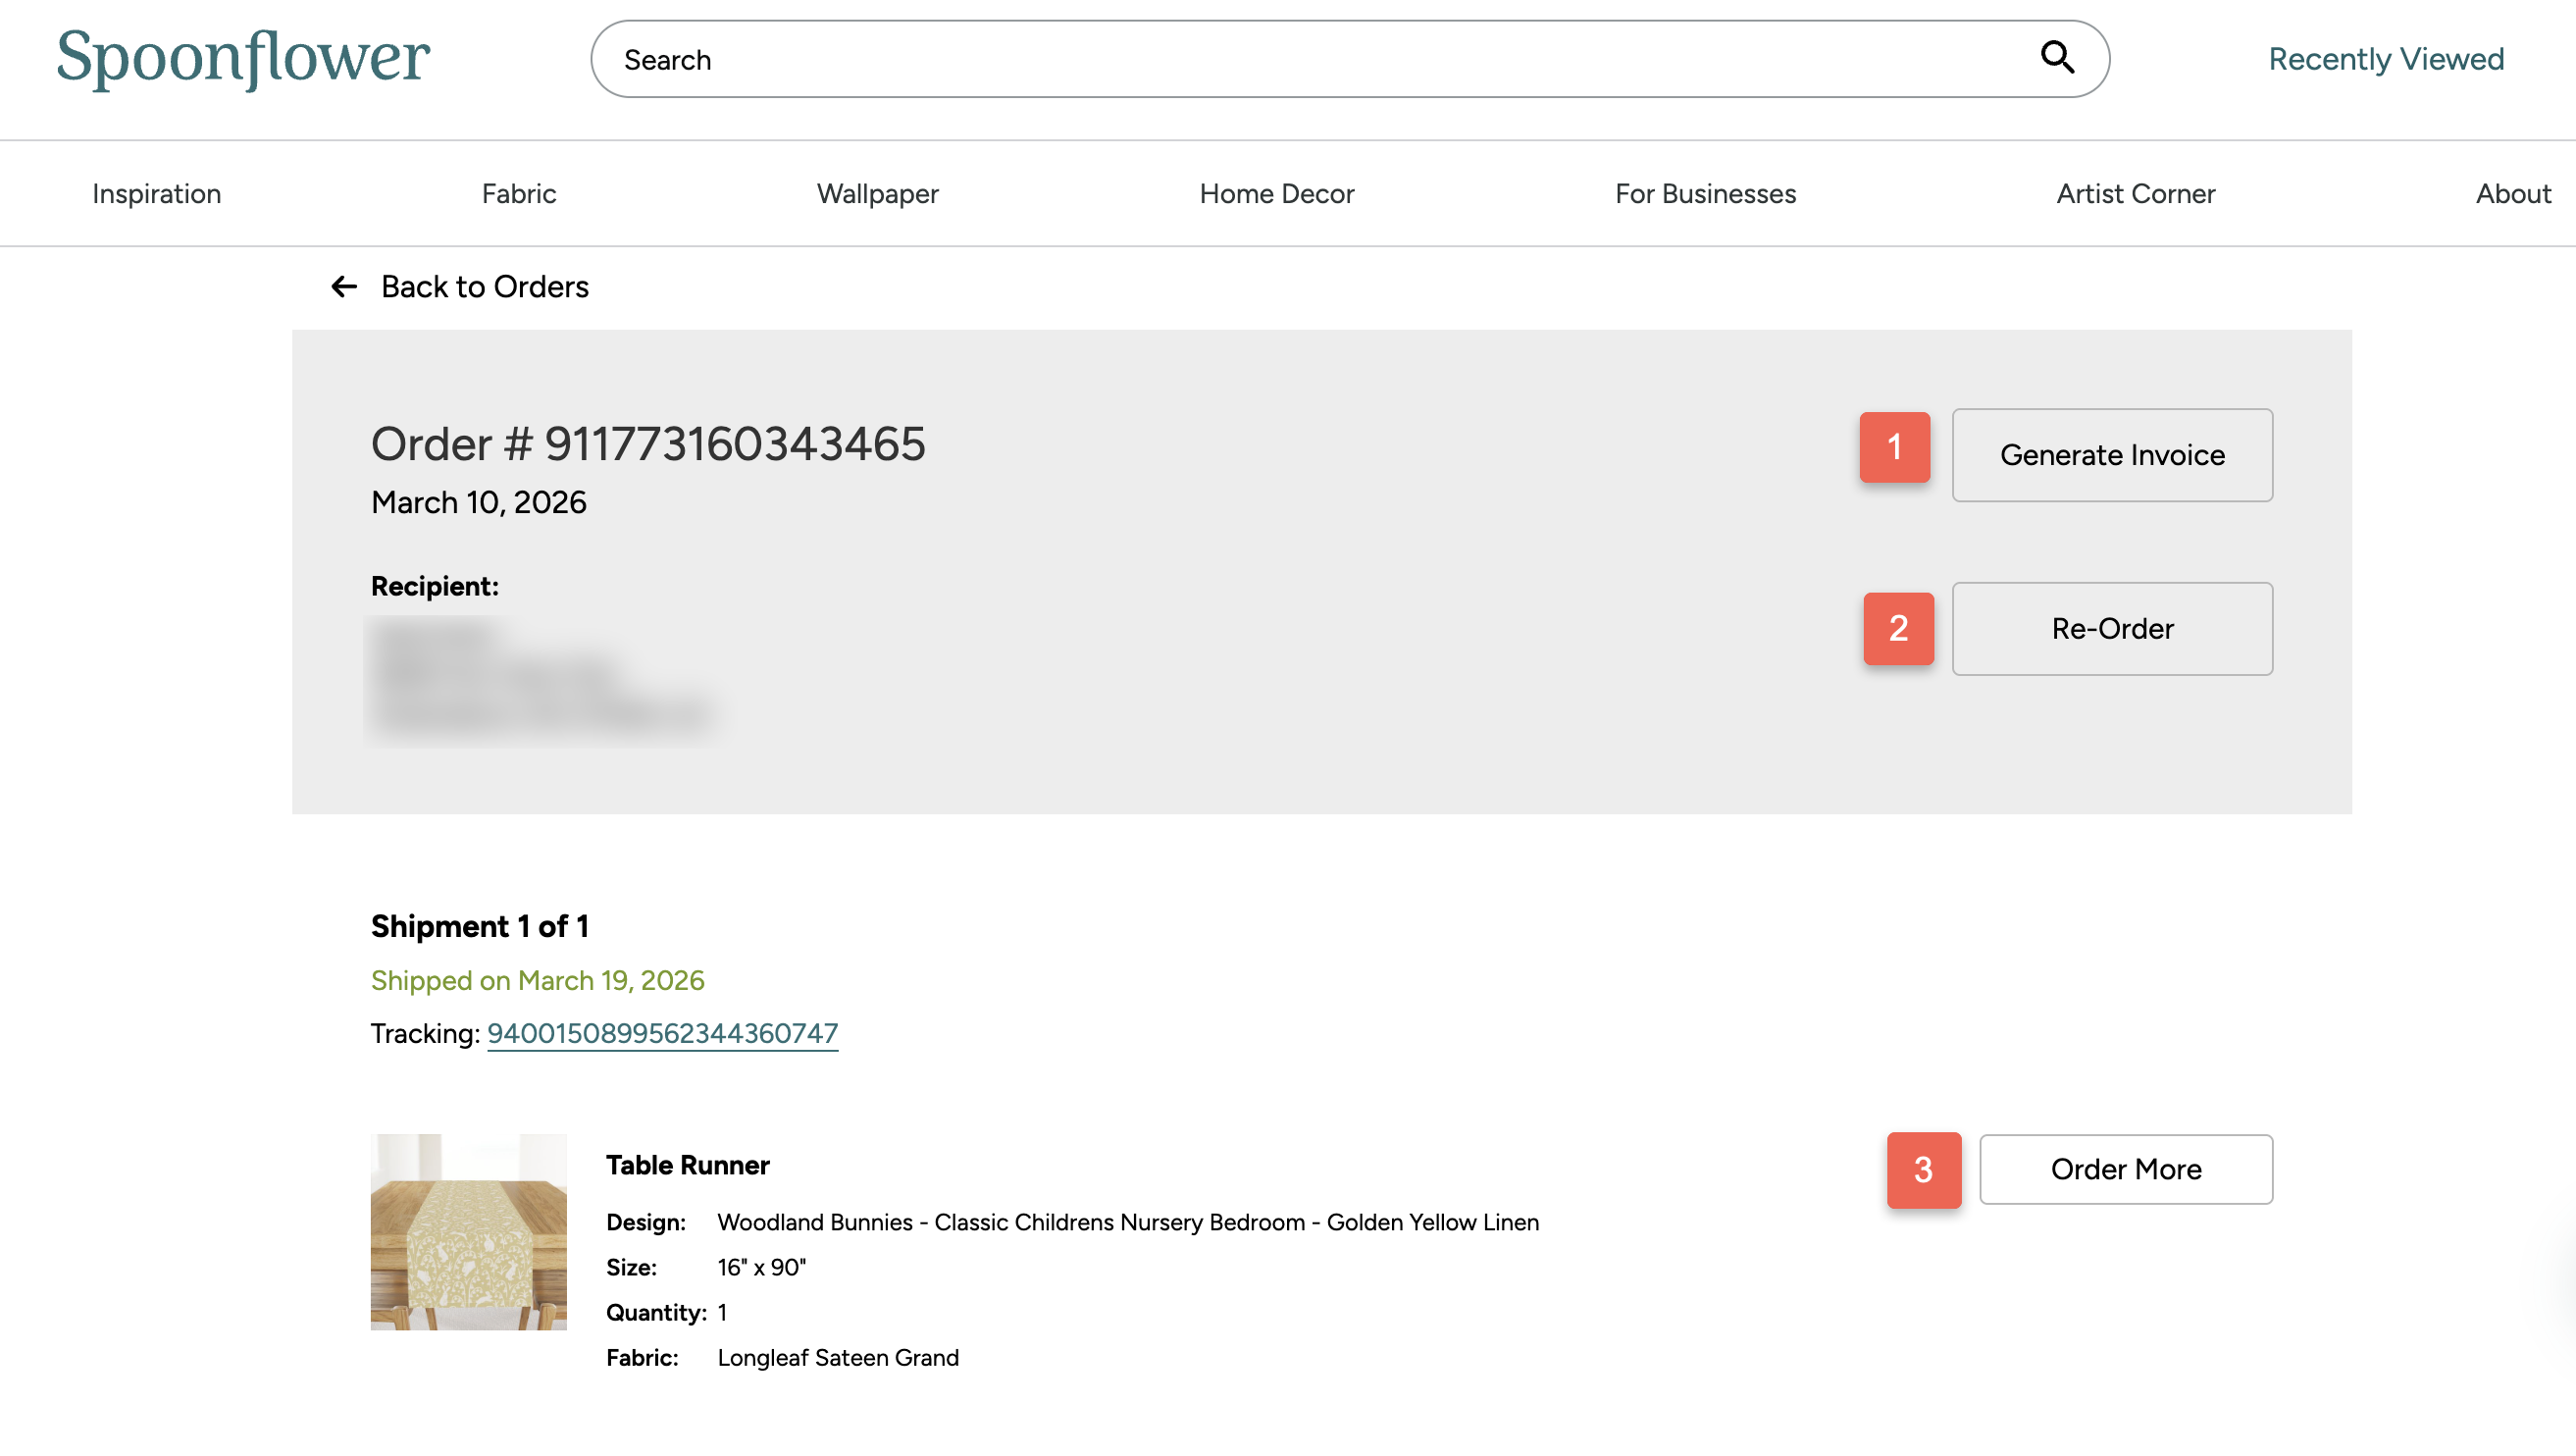The height and width of the screenshot is (1456, 2576).
Task: Open the Inspiration menu
Action: [x=157, y=194]
